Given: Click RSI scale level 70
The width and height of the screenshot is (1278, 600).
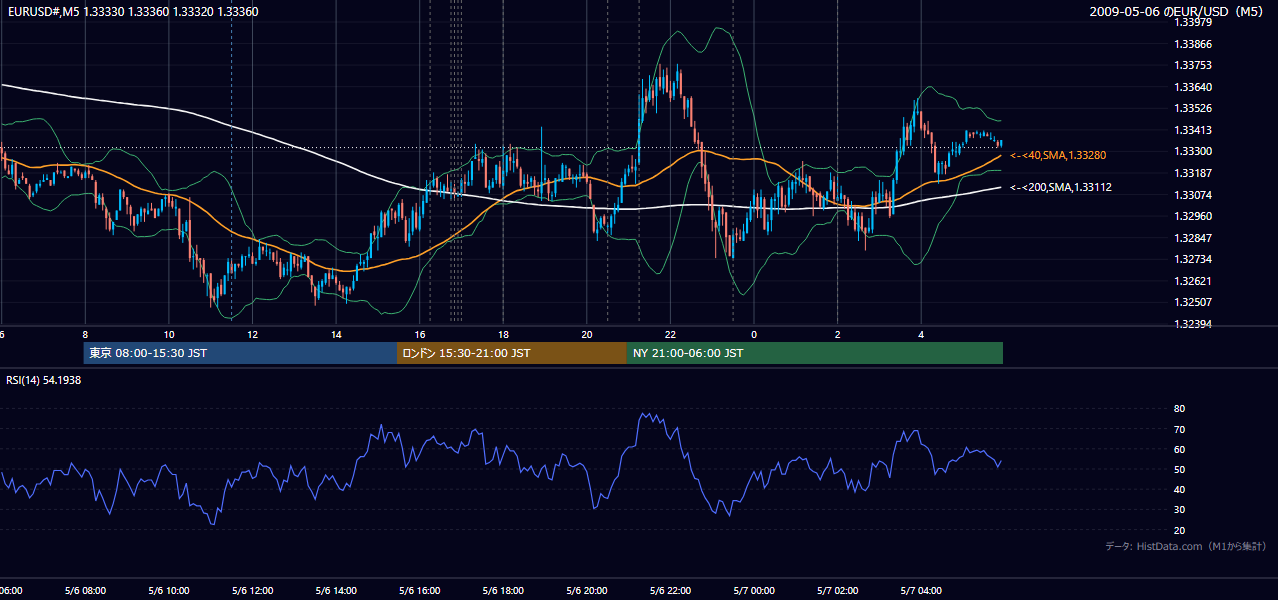Looking at the screenshot, I should coord(1179,429).
